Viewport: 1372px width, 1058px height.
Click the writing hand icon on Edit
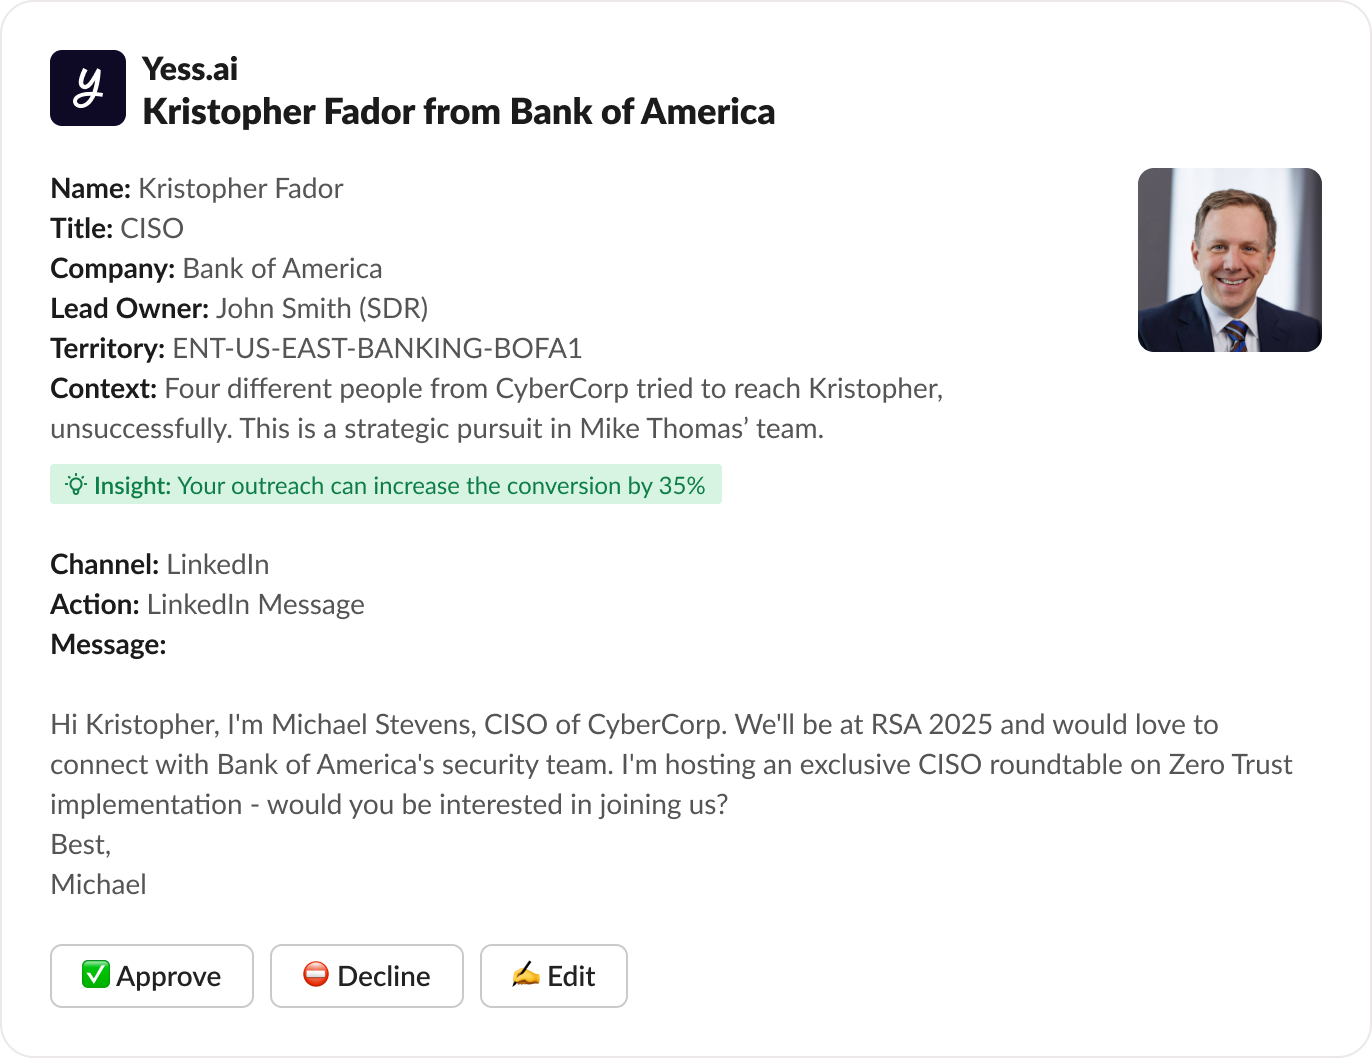coord(525,974)
